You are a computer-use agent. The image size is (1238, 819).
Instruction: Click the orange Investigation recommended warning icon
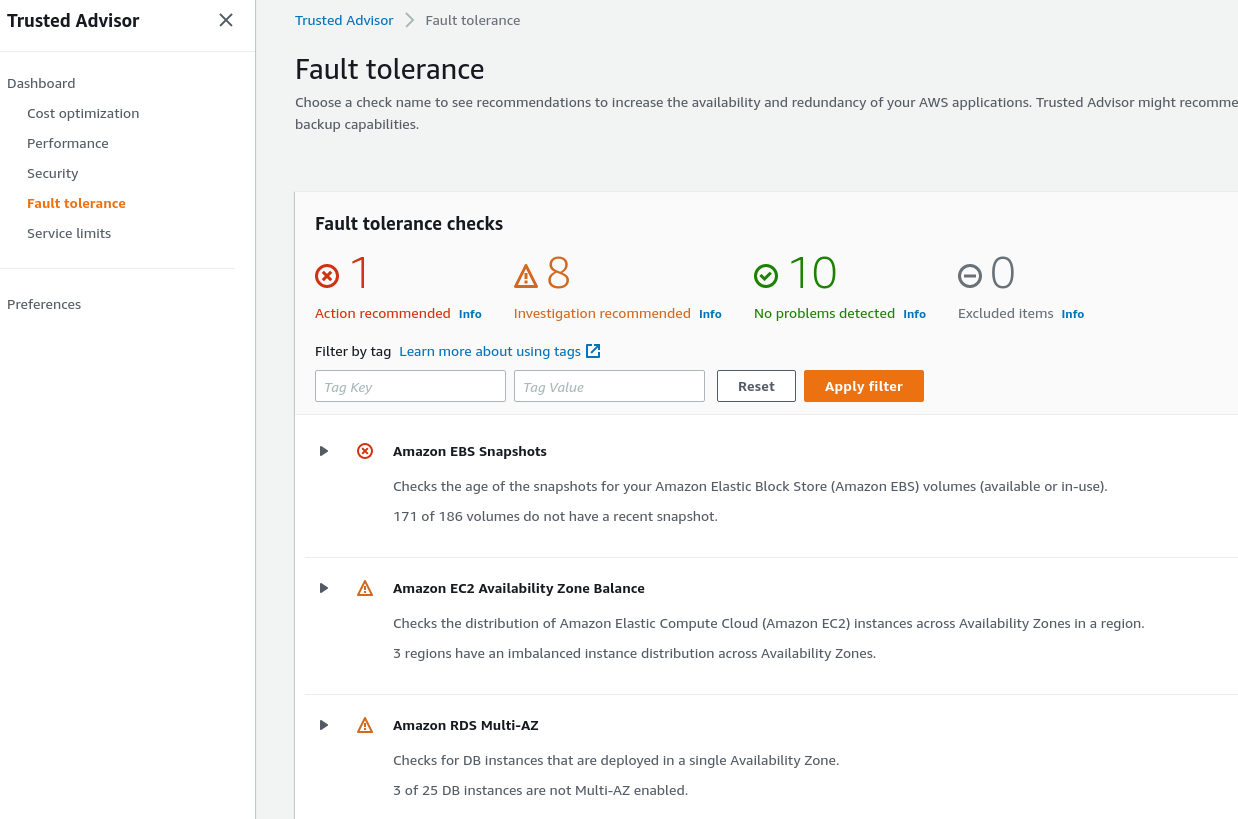tap(526, 275)
